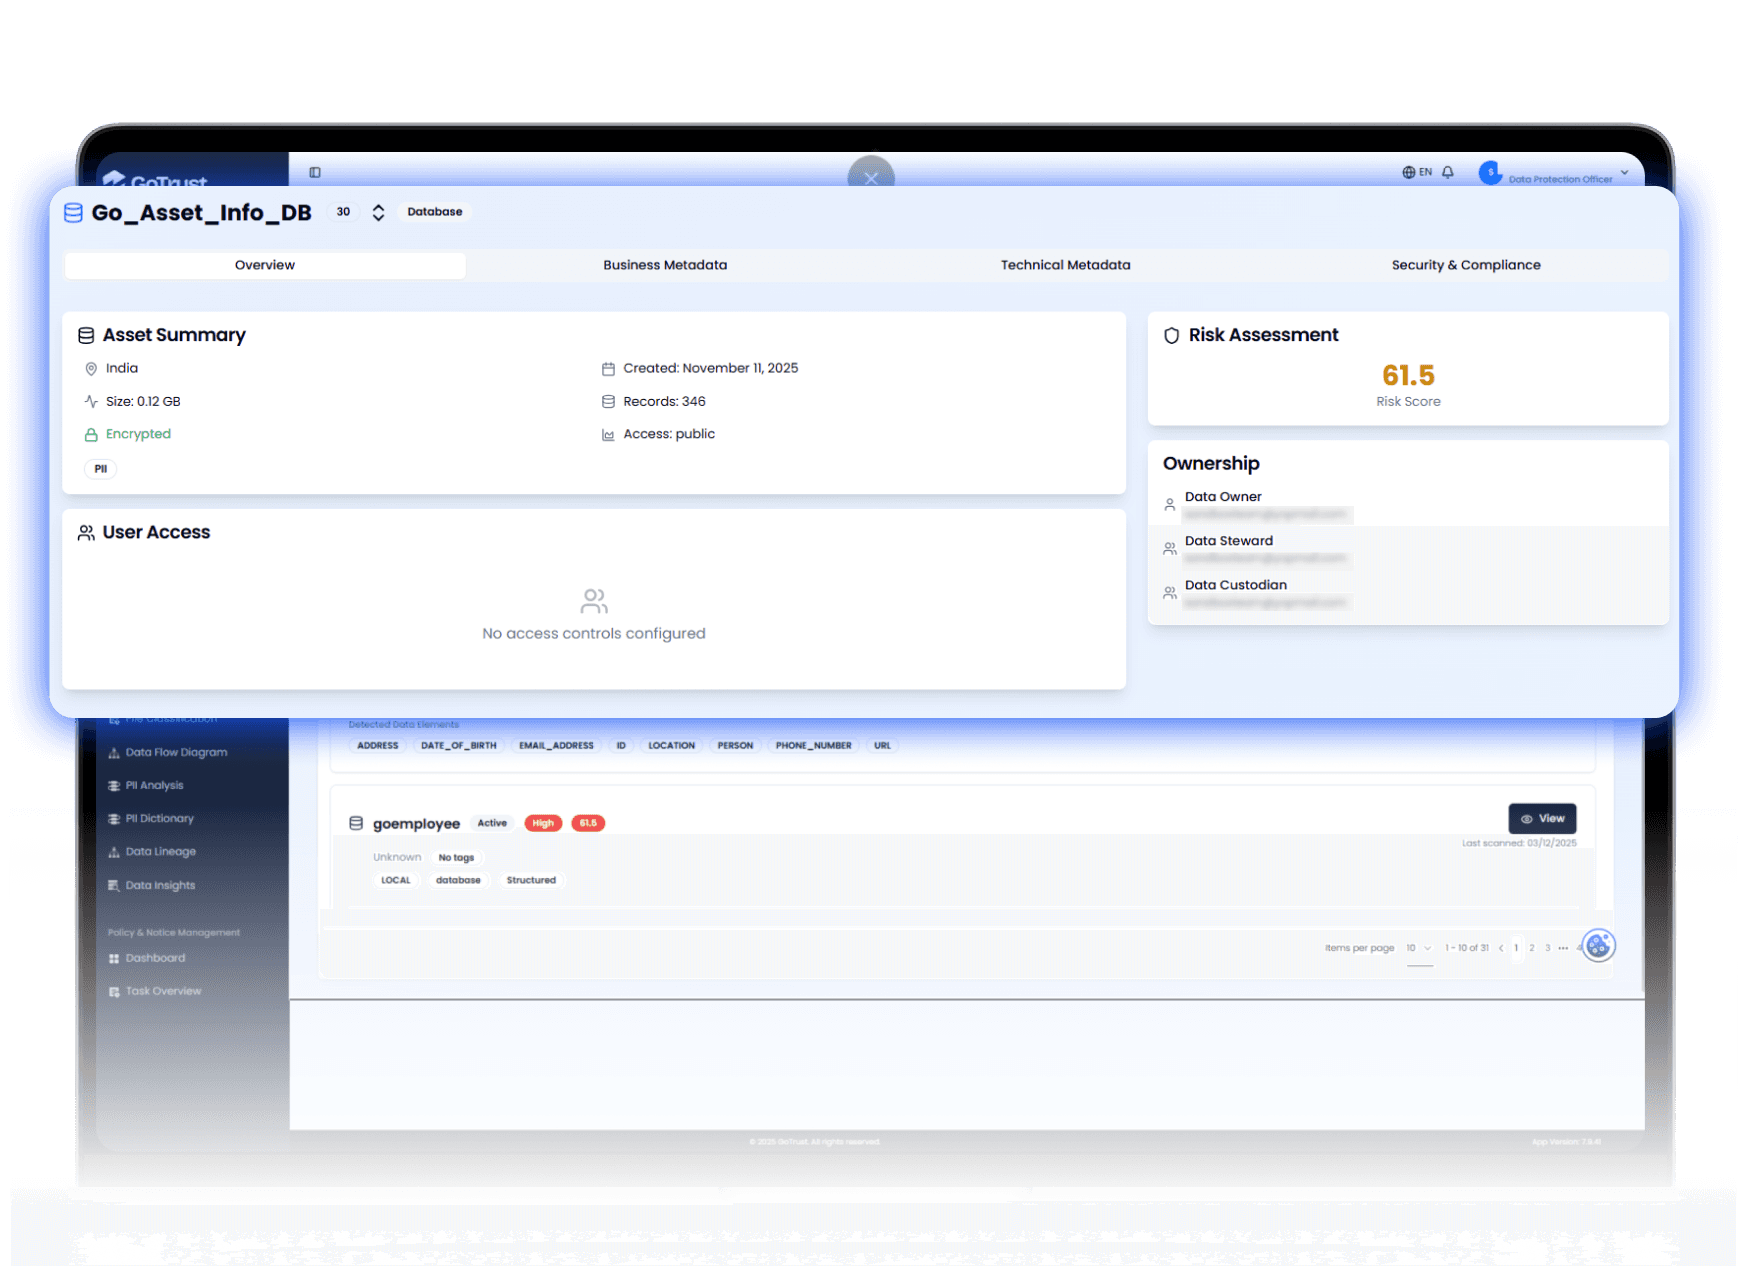Viewport: 1738px width, 1266px height.
Task: Open the Business Metadata tab
Action: 665,265
